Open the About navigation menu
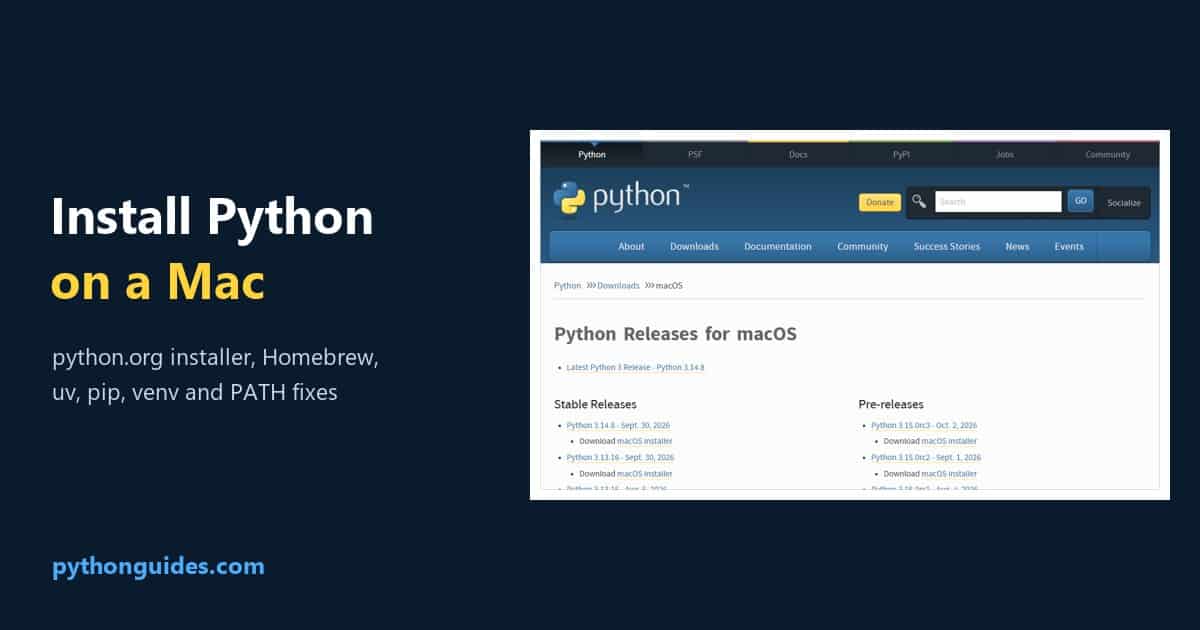Viewport: 1200px width, 630px height. (631, 247)
